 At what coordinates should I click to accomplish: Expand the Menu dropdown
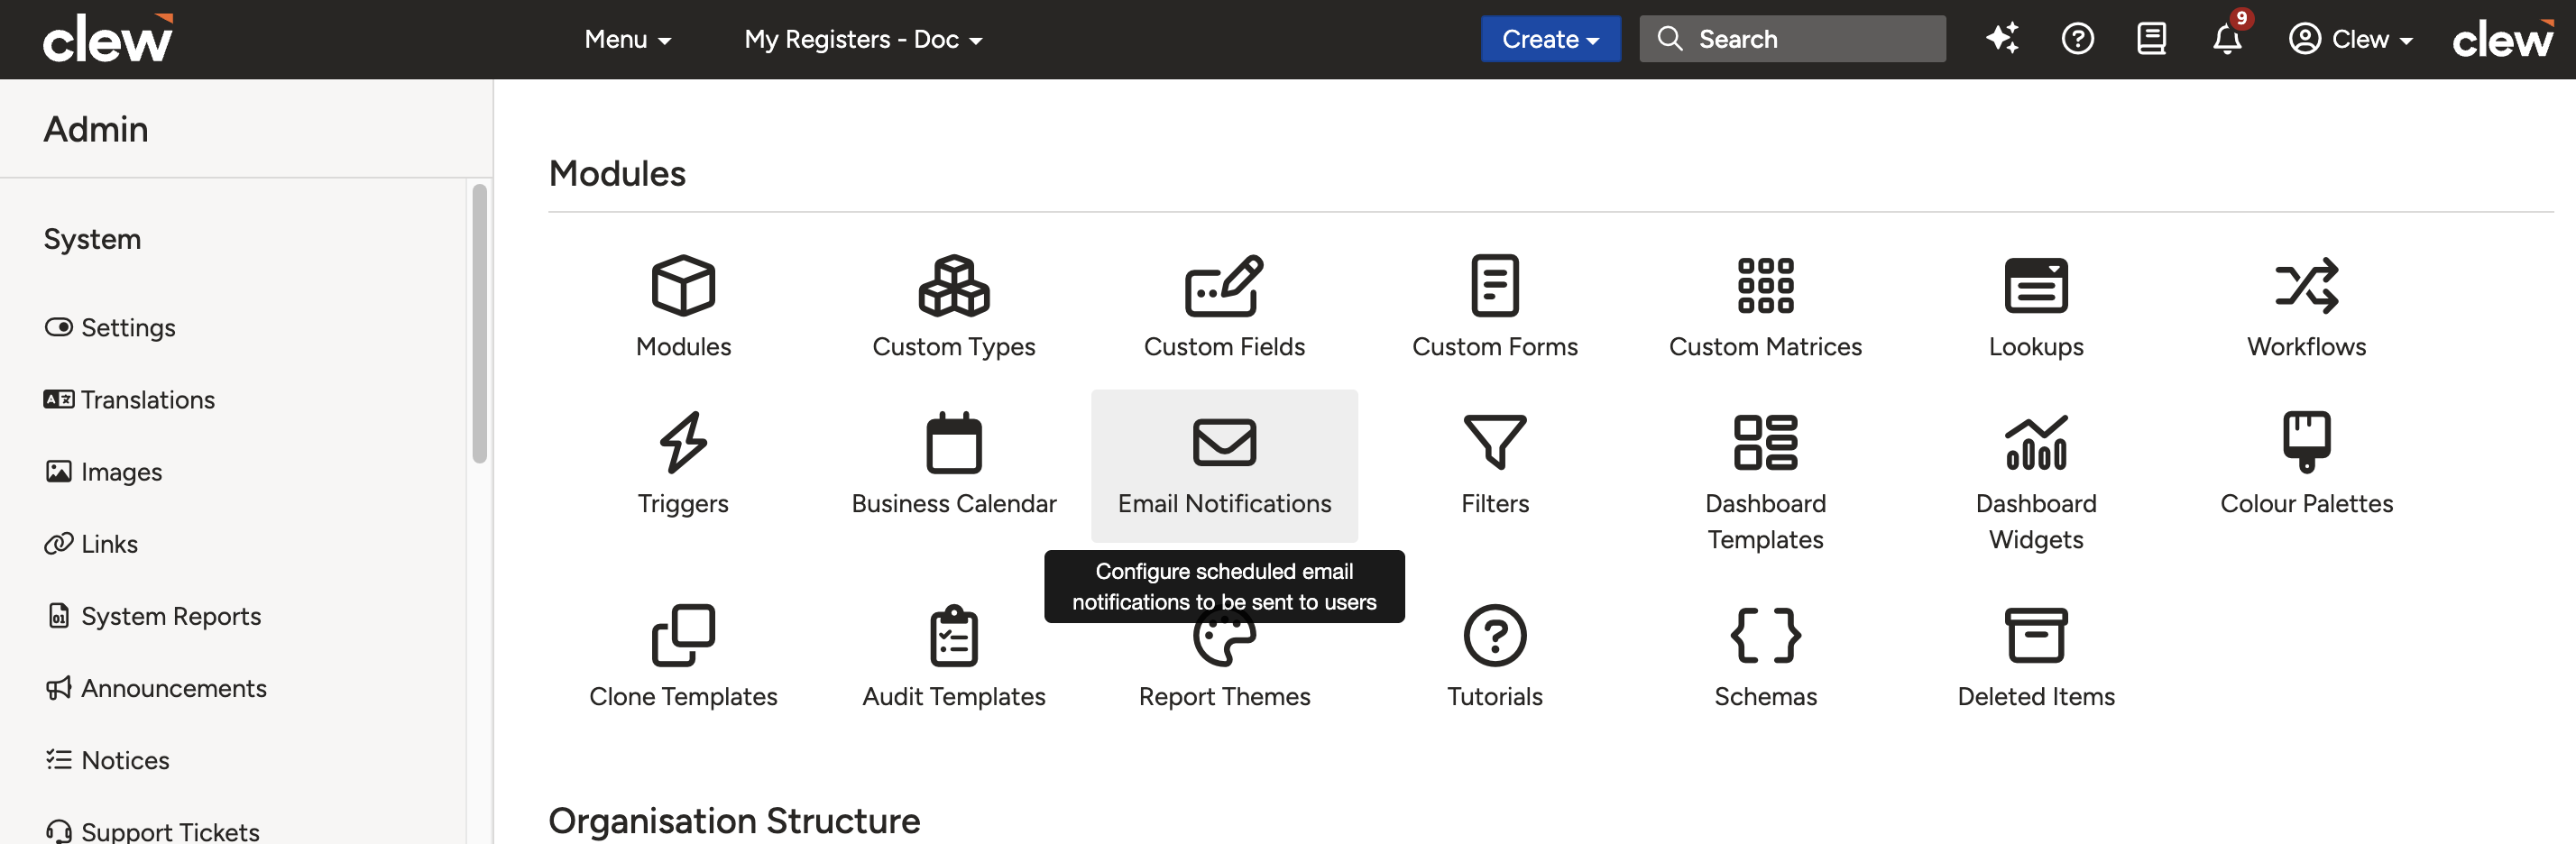click(627, 39)
